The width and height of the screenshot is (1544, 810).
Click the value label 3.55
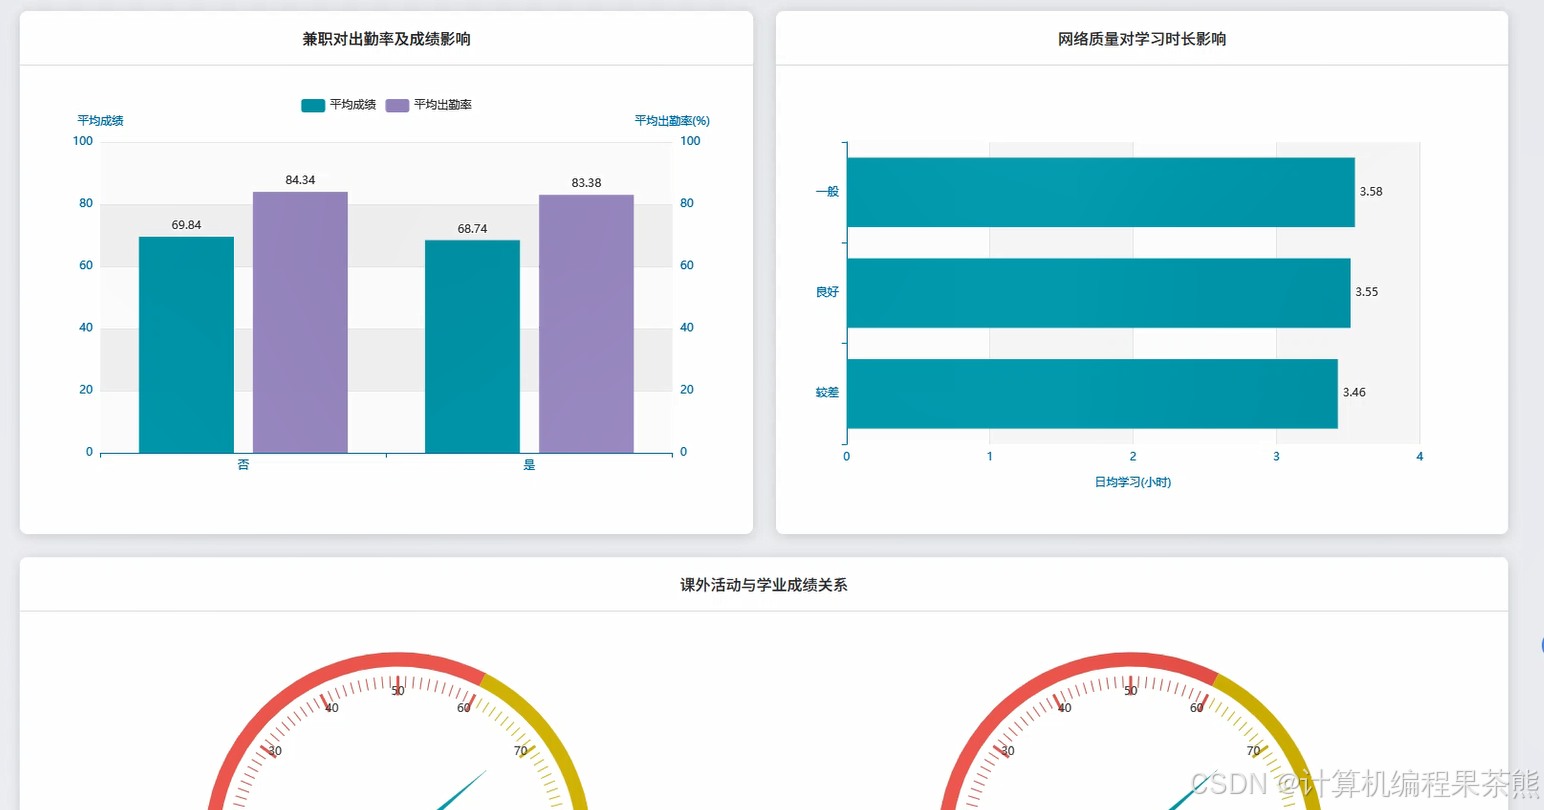coord(1366,293)
